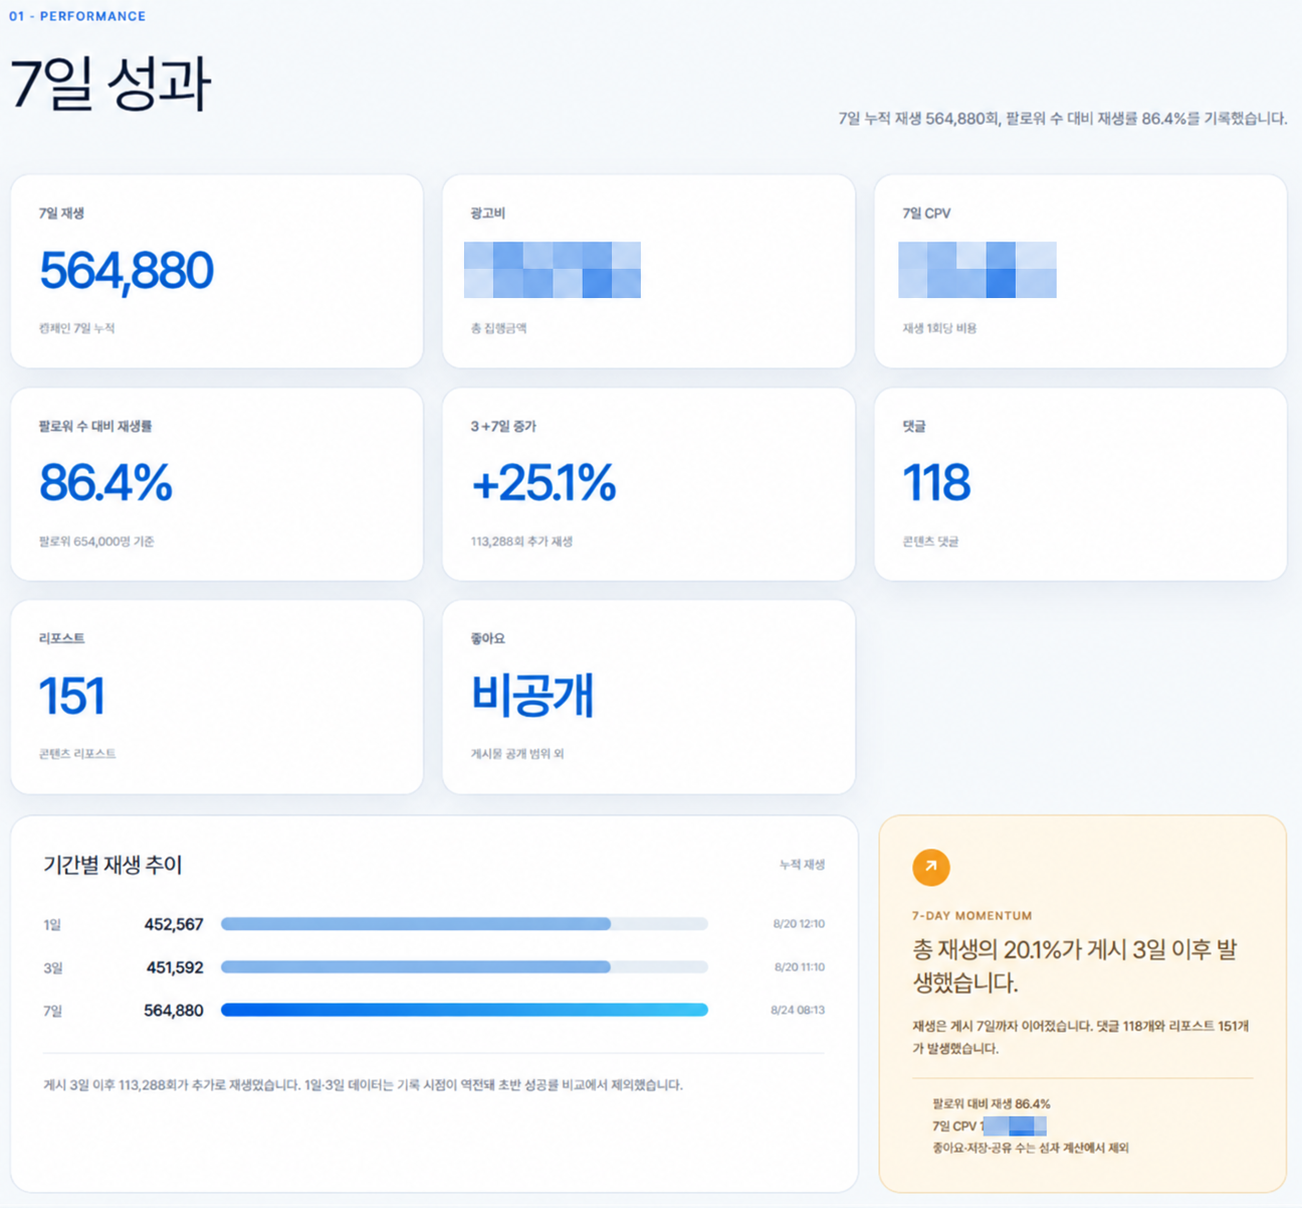Click the 재생 1회당 비용 caption
Image resolution: width=1302 pixels, height=1208 pixels.
coord(940,328)
